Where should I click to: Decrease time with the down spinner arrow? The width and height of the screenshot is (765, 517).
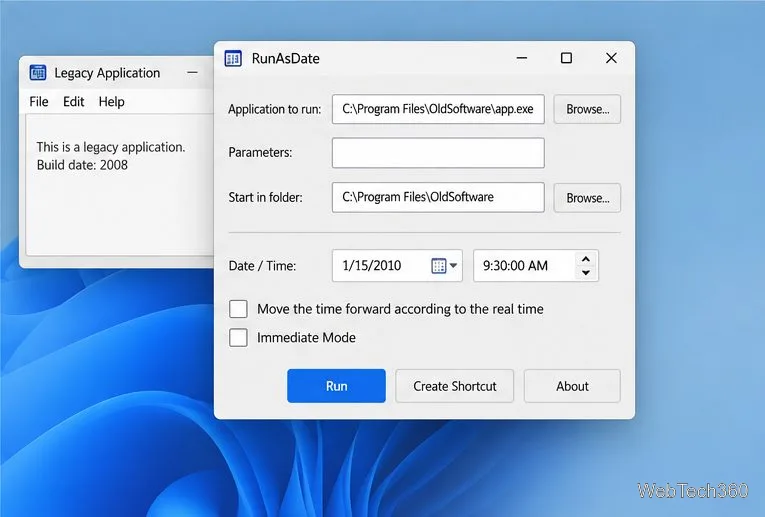[x=586, y=273]
